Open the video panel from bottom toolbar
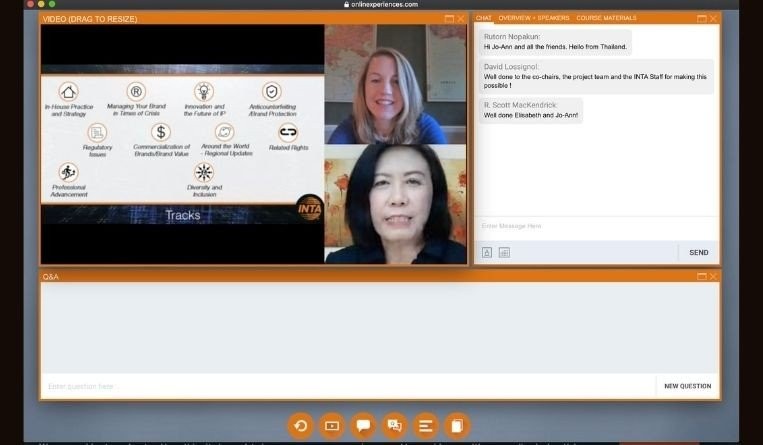 (x=332, y=426)
